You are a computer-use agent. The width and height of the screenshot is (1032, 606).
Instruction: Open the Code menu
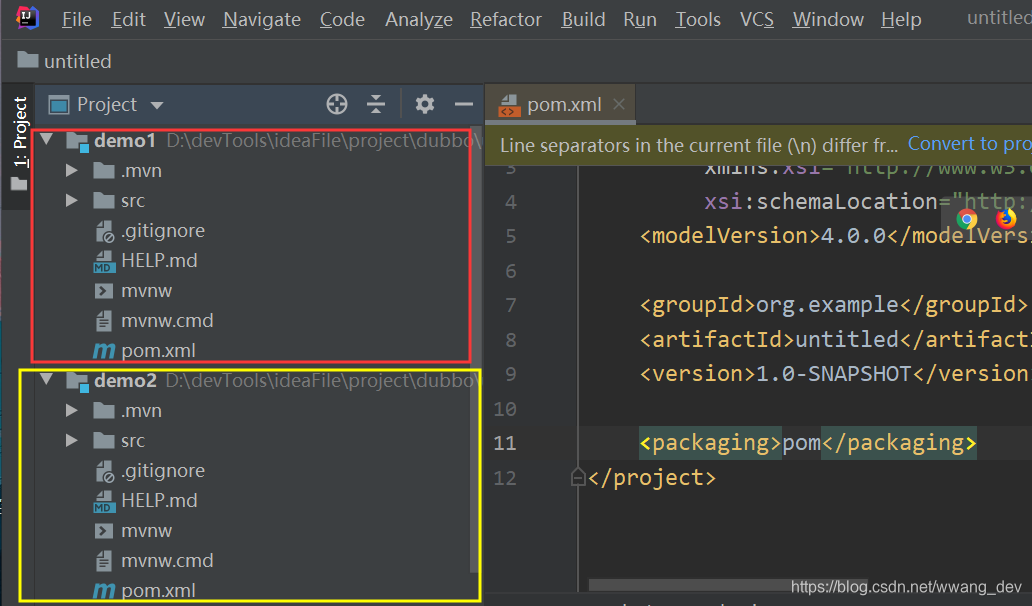point(342,20)
